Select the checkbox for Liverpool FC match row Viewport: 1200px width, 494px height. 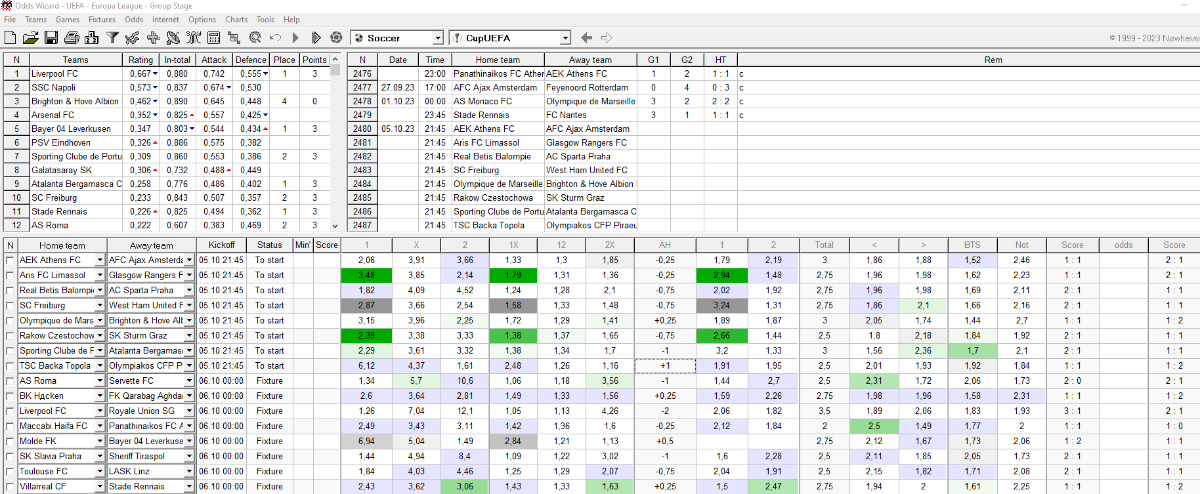pos(9,411)
